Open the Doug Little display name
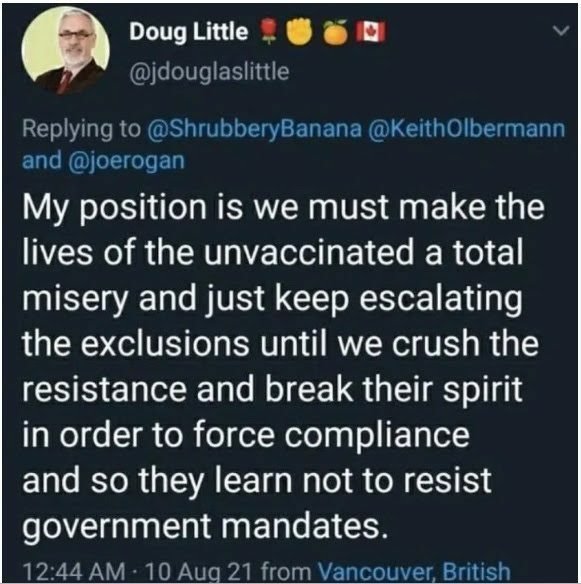 [x=188, y=32]
